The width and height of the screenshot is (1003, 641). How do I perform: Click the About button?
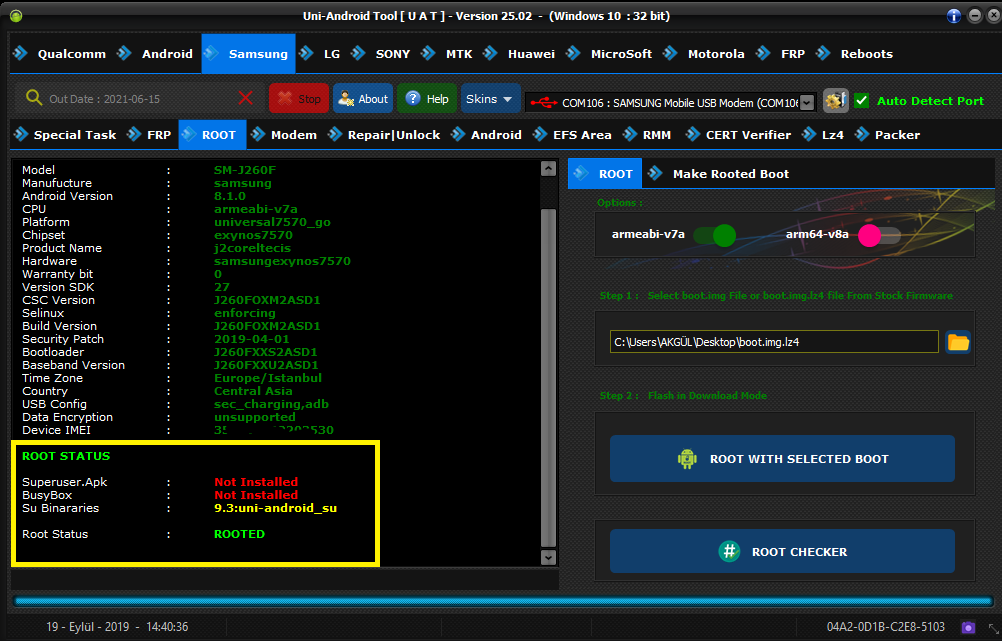[363, 99]
